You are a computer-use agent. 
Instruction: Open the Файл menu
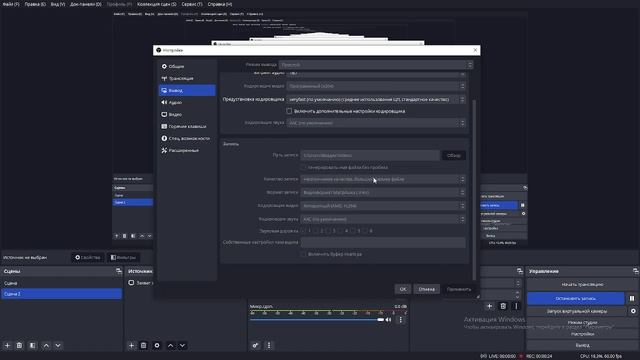[x=11, y=4]
